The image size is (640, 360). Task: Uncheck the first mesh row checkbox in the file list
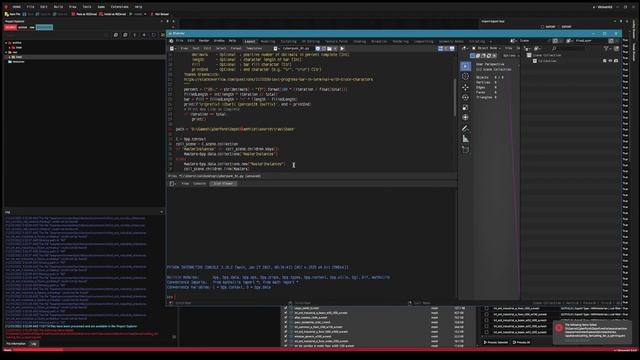pos(286,308)
